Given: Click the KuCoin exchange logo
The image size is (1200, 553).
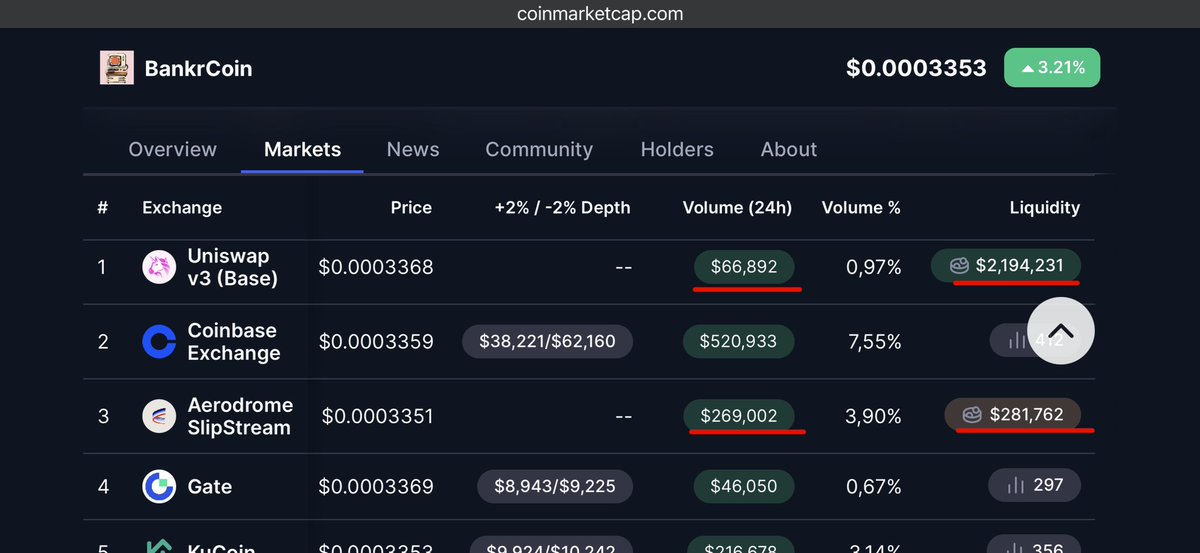Looking at the screenshot, I should point(159,547).
